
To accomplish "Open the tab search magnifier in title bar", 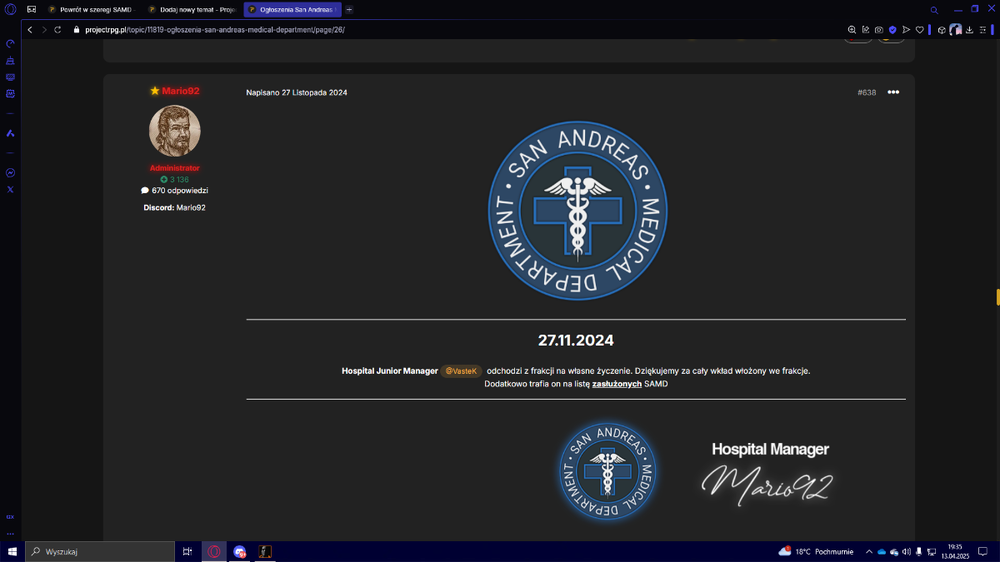I will [x=934, y=10].
